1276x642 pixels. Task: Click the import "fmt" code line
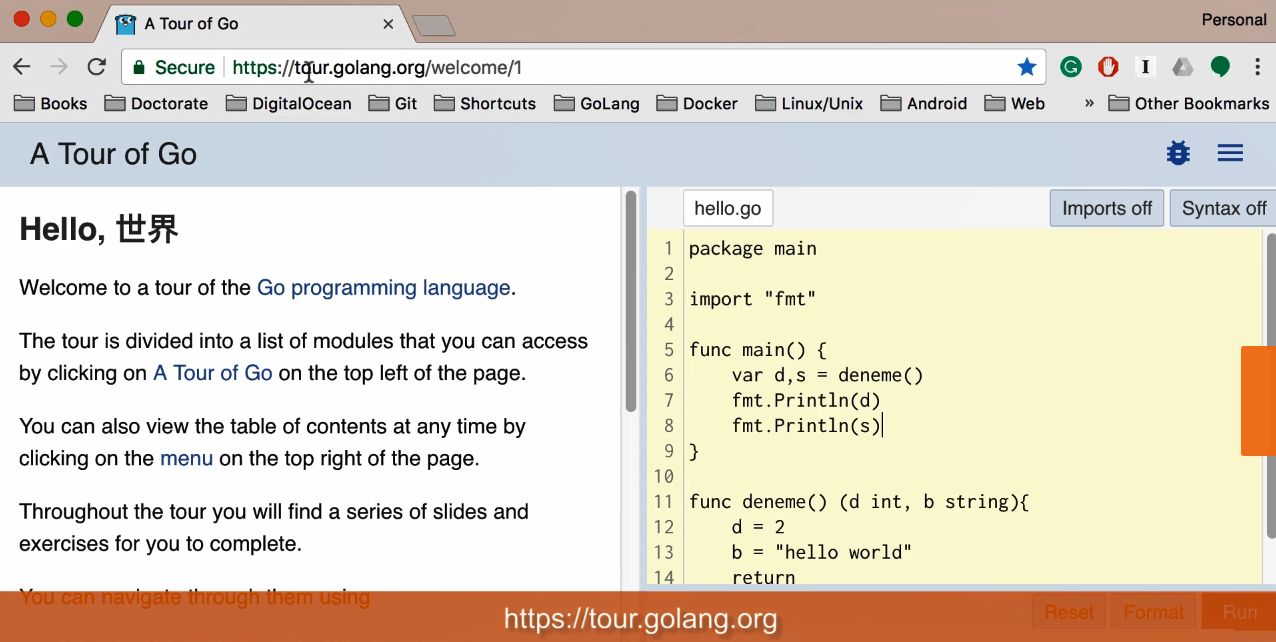753,299
